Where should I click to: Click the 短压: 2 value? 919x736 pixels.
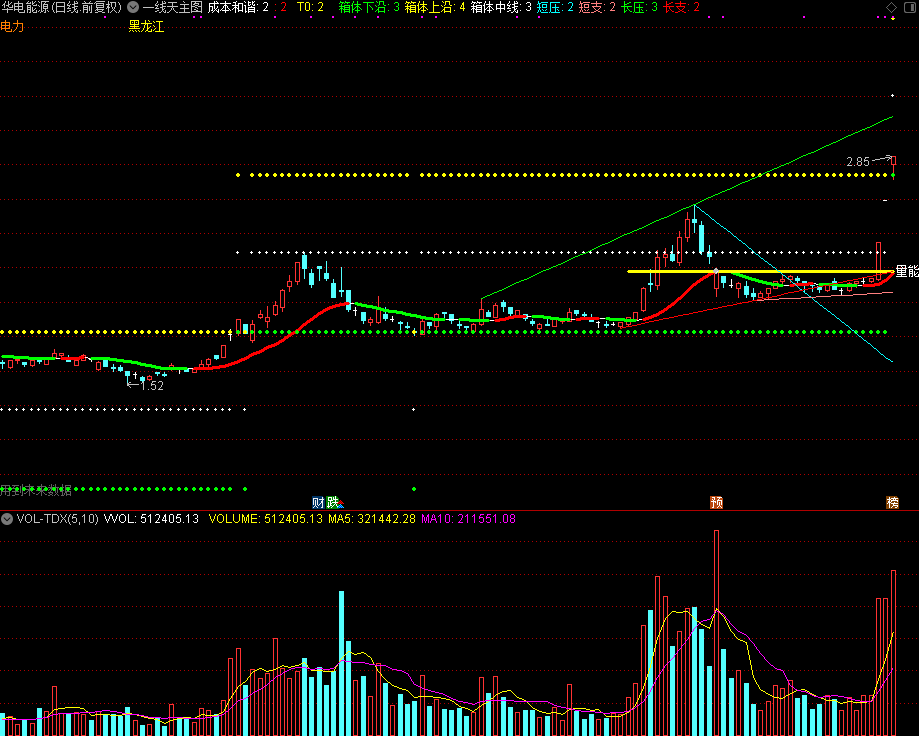click(555, 7)
